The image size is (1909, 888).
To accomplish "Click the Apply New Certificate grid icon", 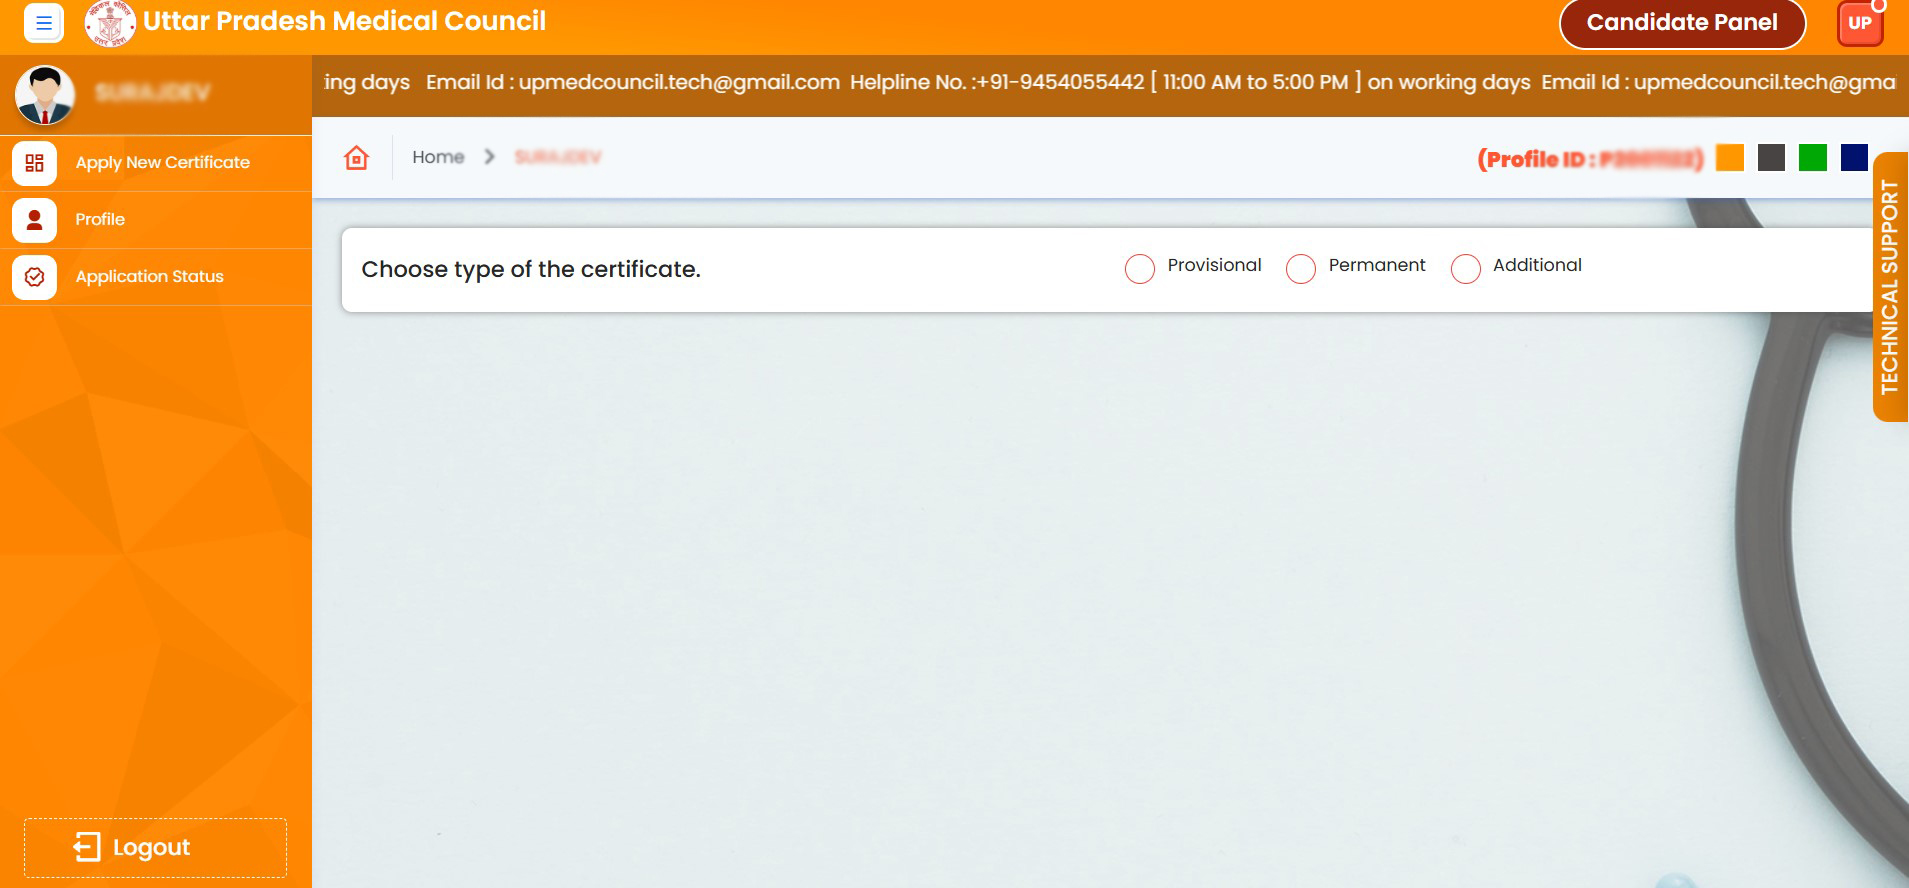I will pos(34,163).
